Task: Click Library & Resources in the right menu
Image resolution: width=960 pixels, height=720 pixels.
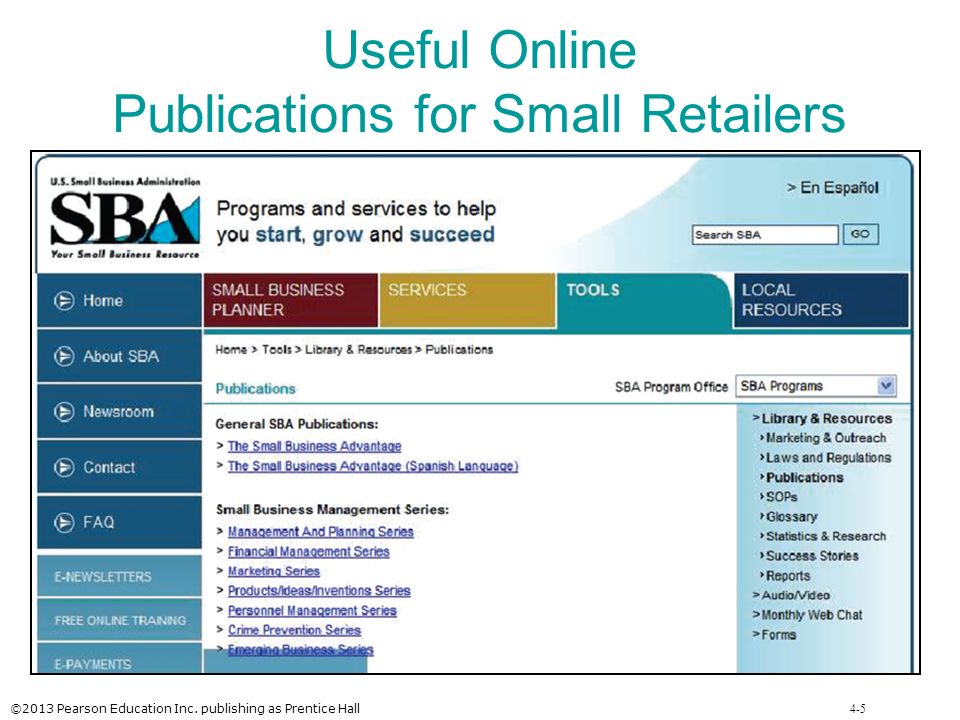Action: click(827, 419)
